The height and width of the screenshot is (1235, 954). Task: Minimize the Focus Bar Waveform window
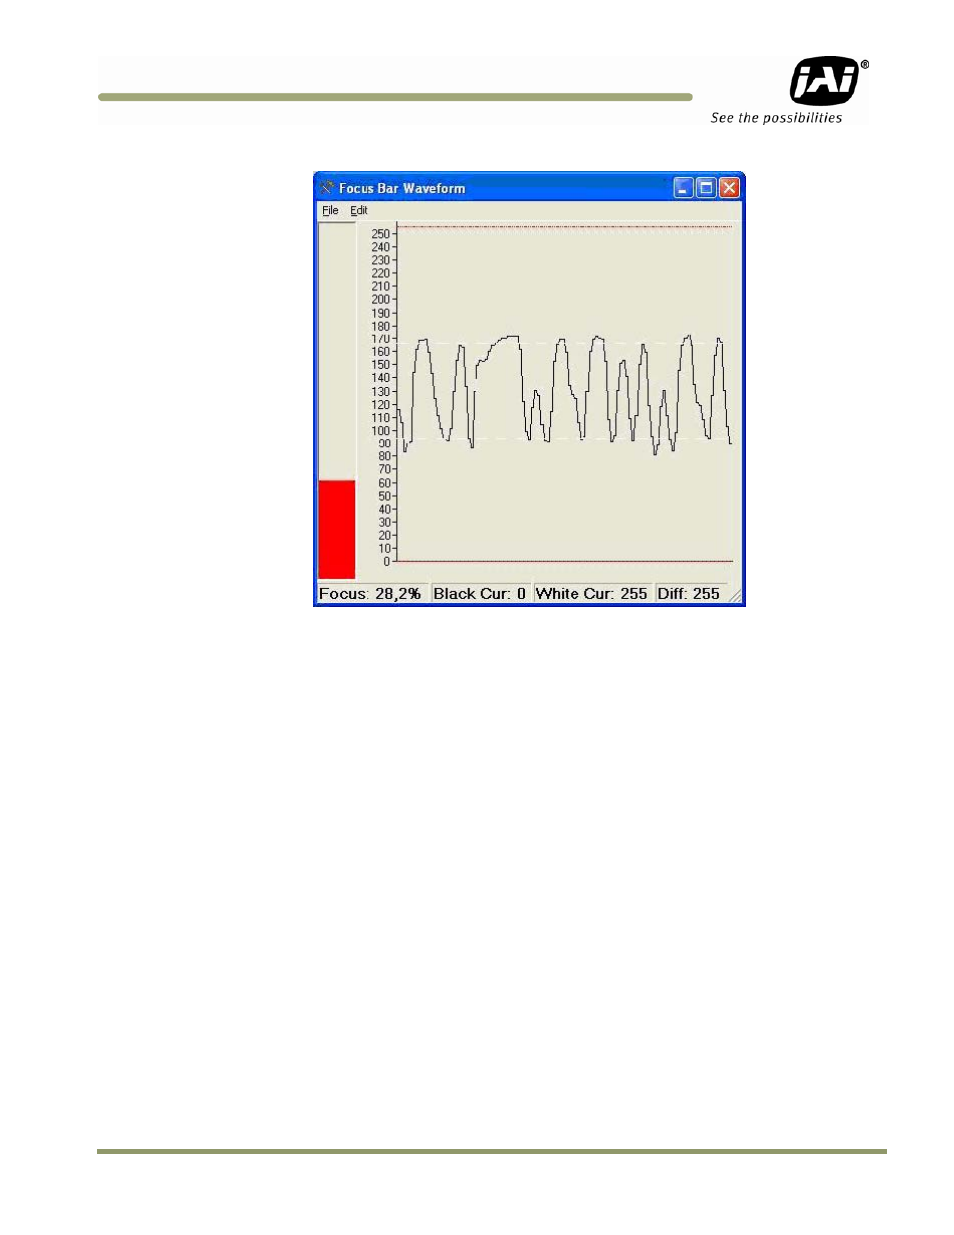click(x=684, y=188)
